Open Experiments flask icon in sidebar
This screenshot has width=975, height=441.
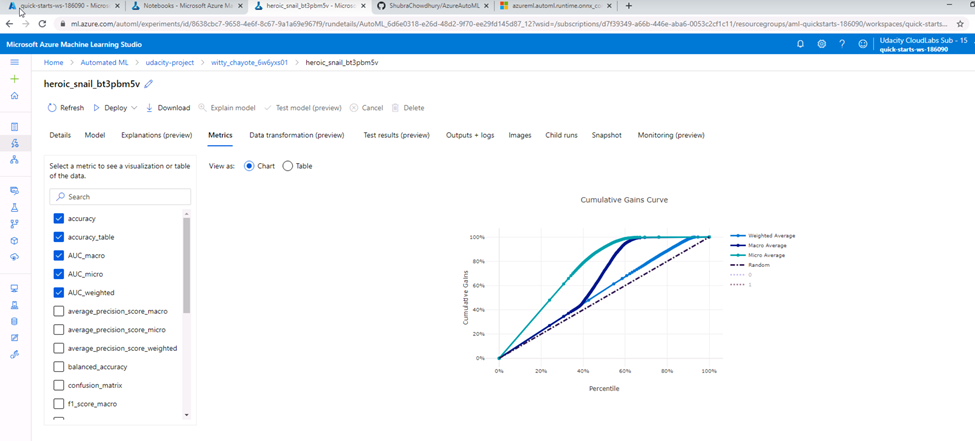click(x=15, y=207)
